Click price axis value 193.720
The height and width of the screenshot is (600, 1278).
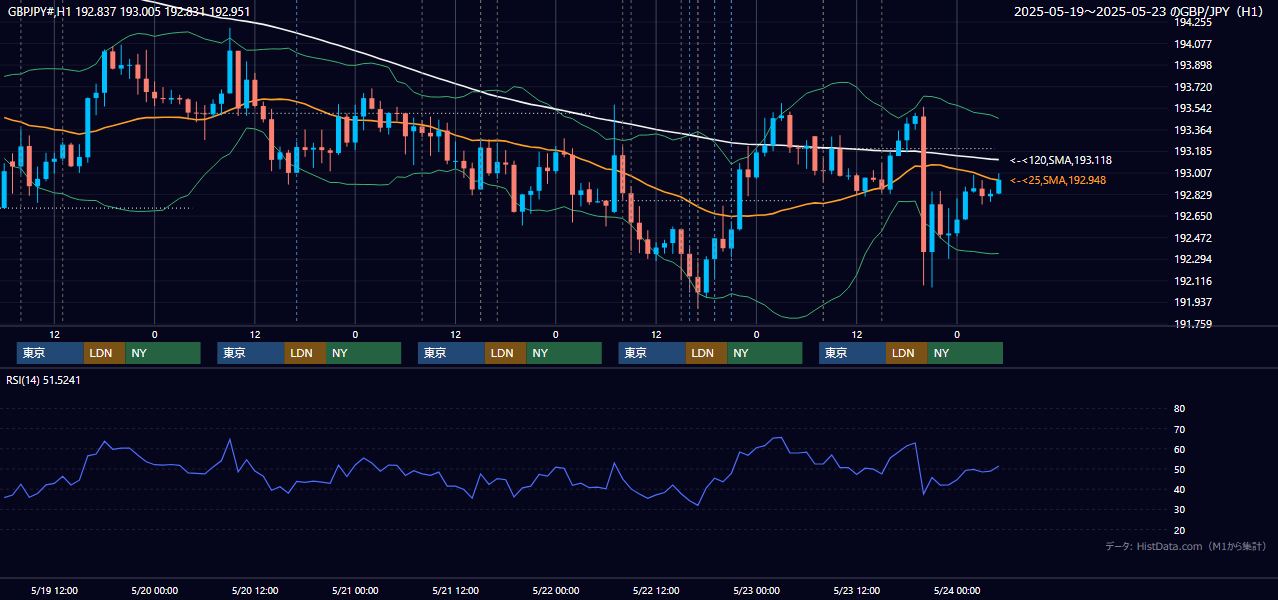click(1193, 88)
